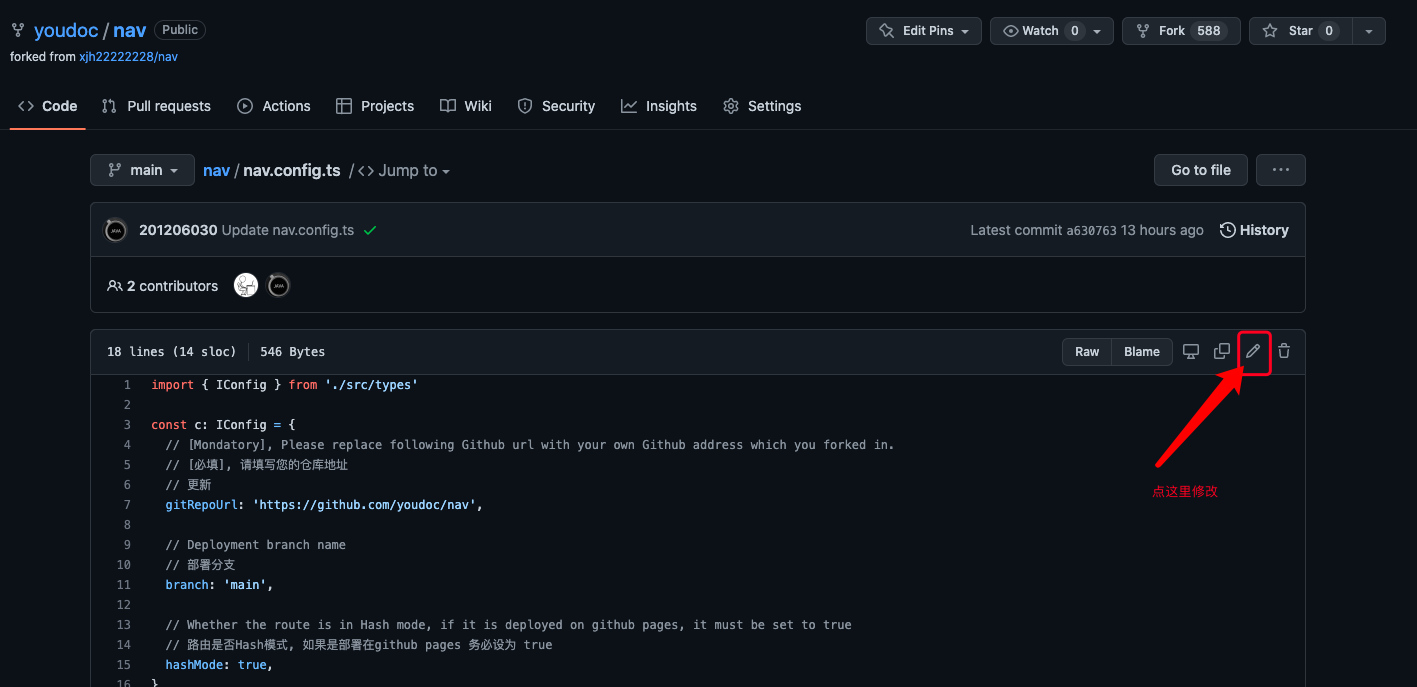
Task: Click the hashMode: true line
Action: click(219, 665)
